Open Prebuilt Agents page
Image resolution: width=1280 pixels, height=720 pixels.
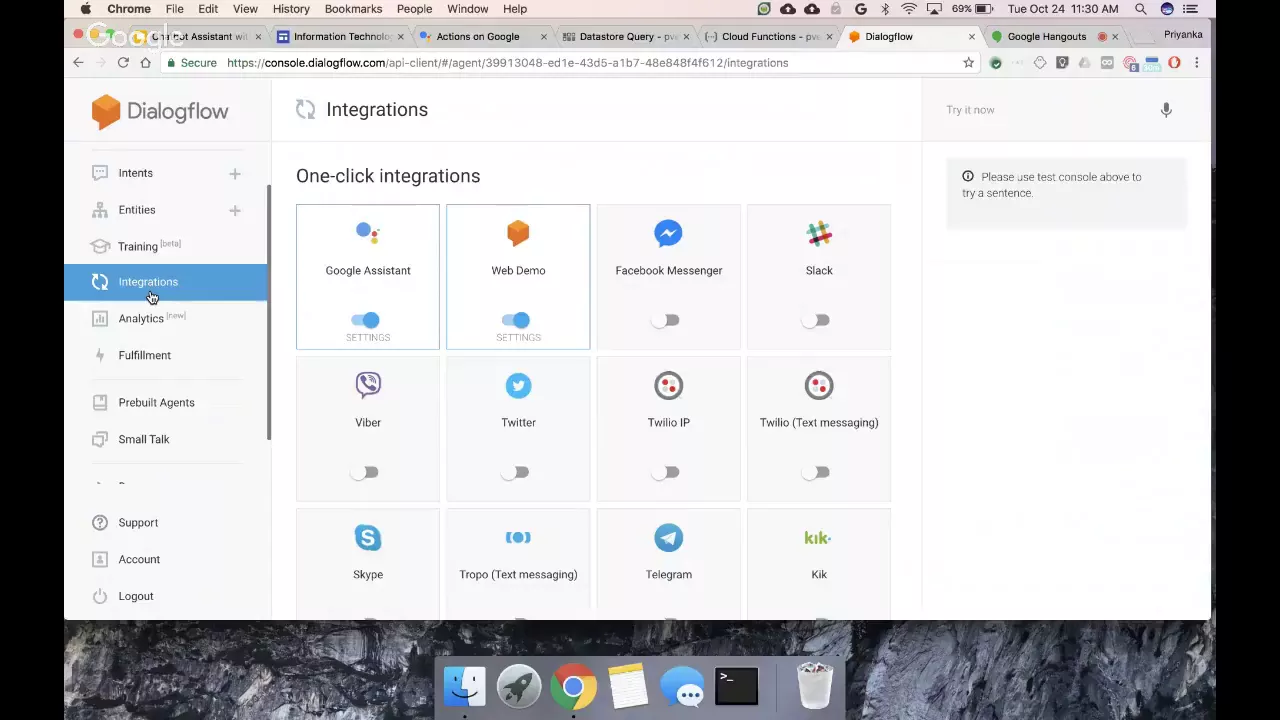(x=156, y=402)
